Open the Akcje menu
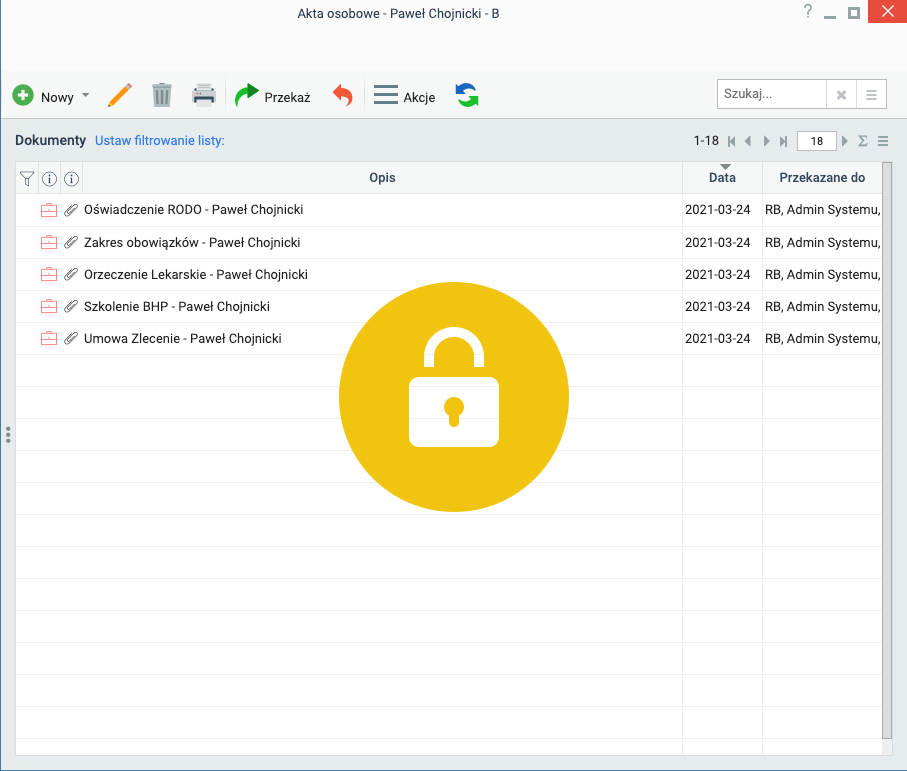The height and width of the screenshot is (771, 907). tap(404, 96)
